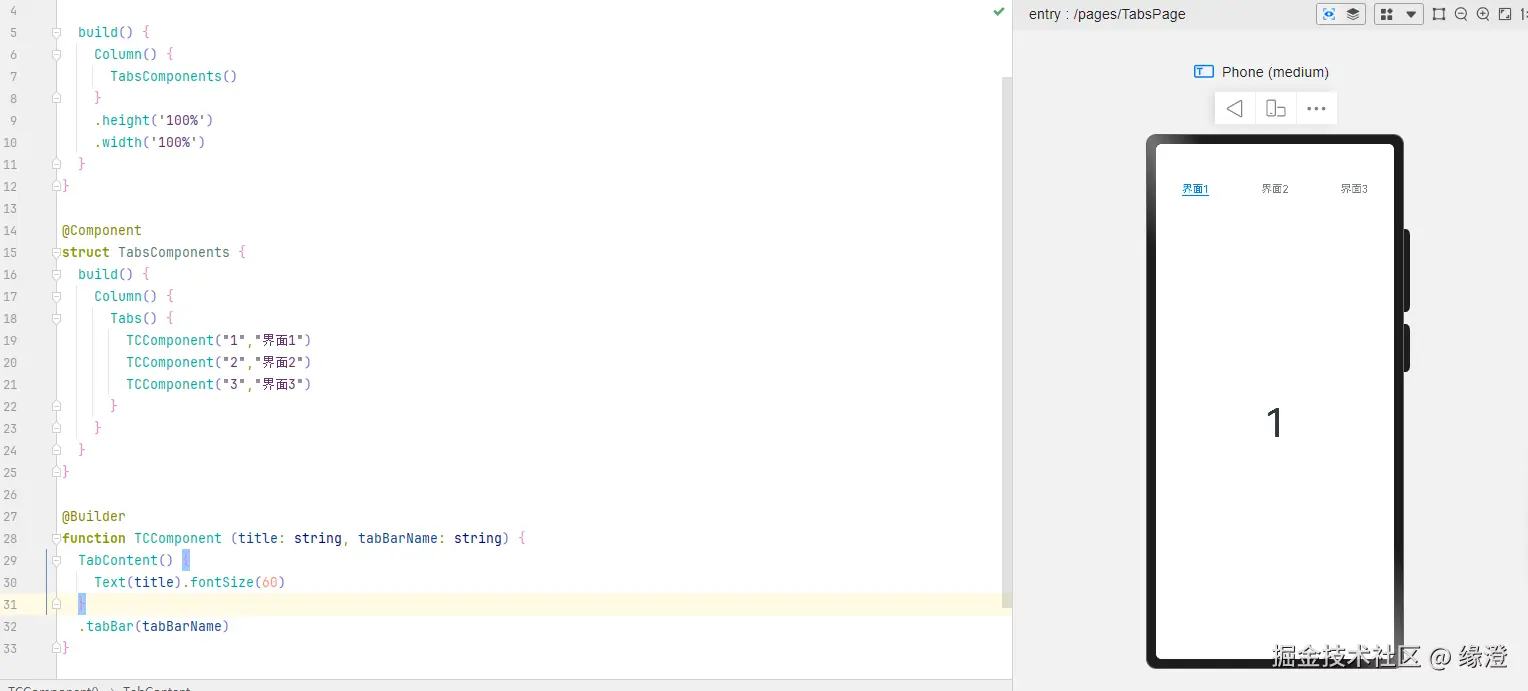Switch to the 界面3 tab in preview
The height and width of the screenshot is (691, 1528).
click(1354, 189)
